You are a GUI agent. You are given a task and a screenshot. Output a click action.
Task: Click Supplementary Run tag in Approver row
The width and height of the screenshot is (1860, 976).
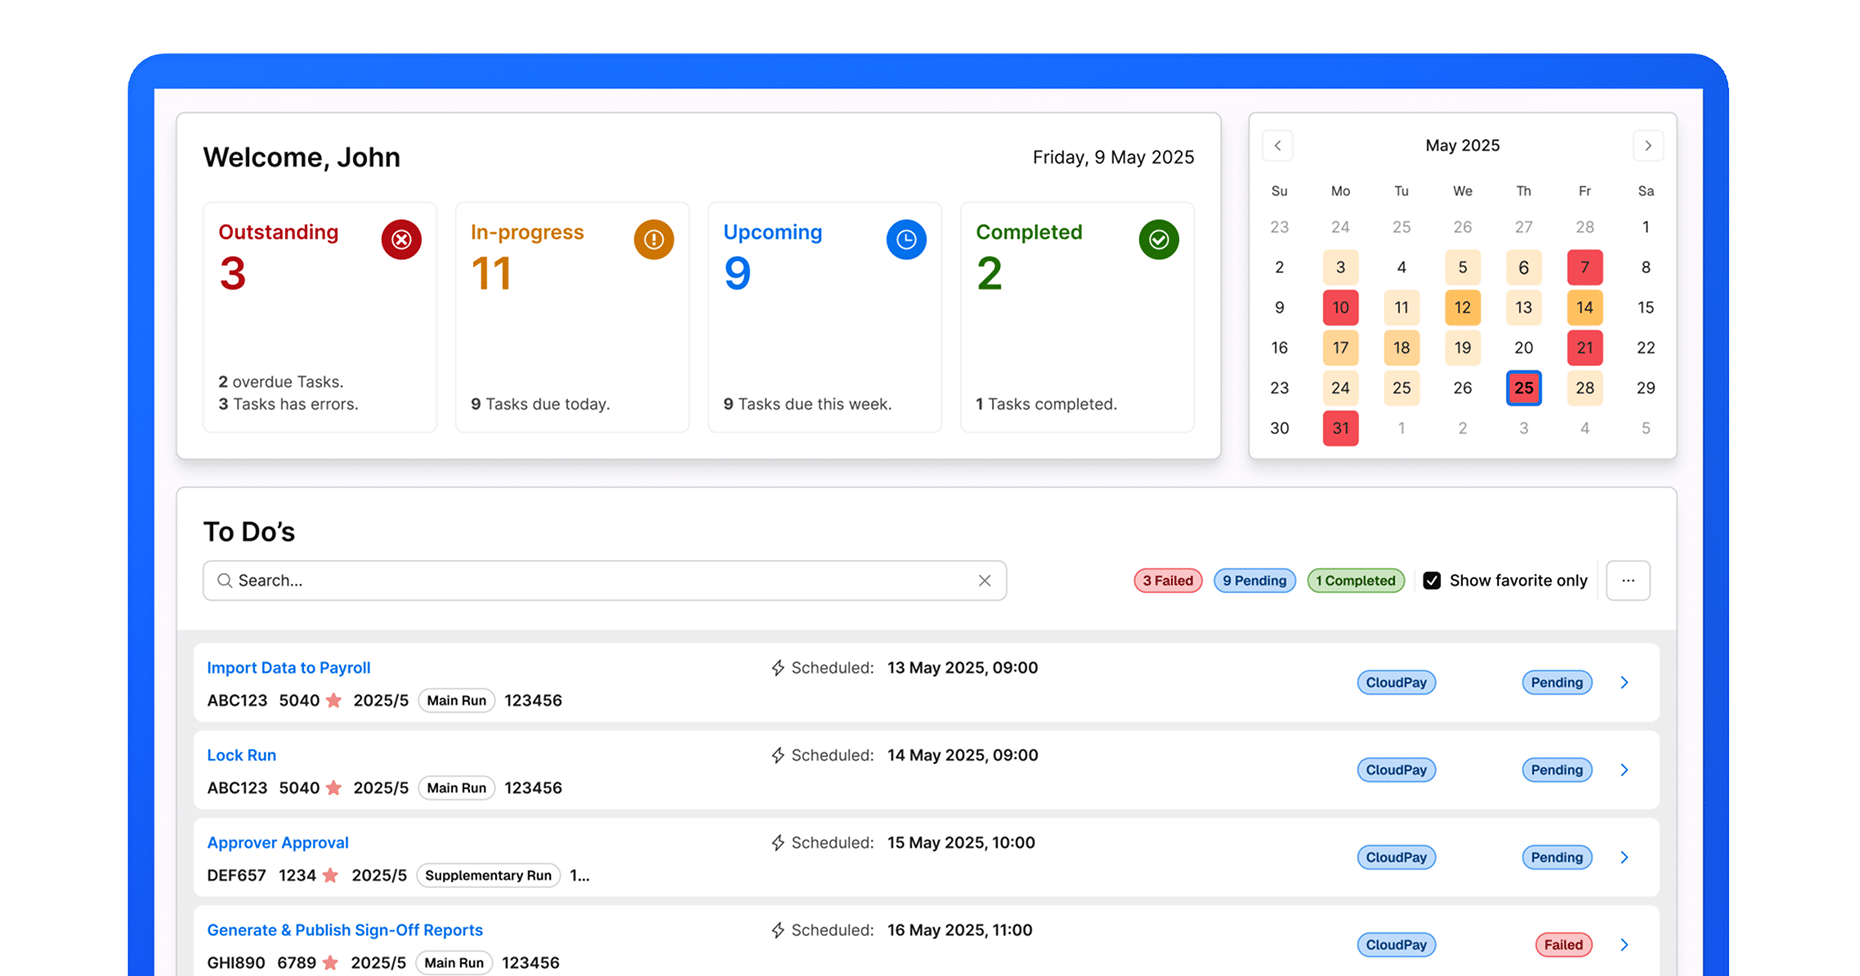[x=488, y=875]
